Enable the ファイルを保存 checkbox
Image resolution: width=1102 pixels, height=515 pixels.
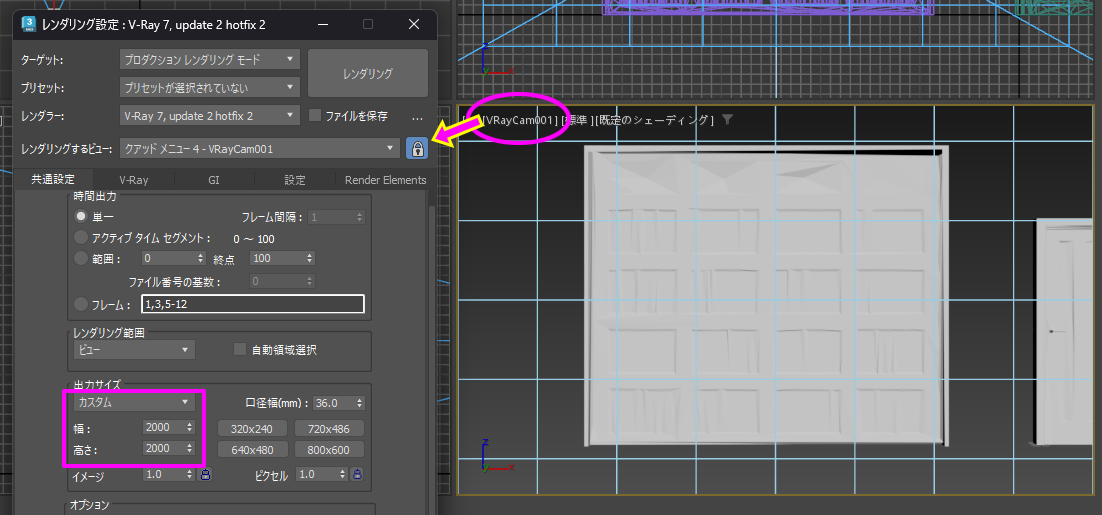tap(315, 116)
